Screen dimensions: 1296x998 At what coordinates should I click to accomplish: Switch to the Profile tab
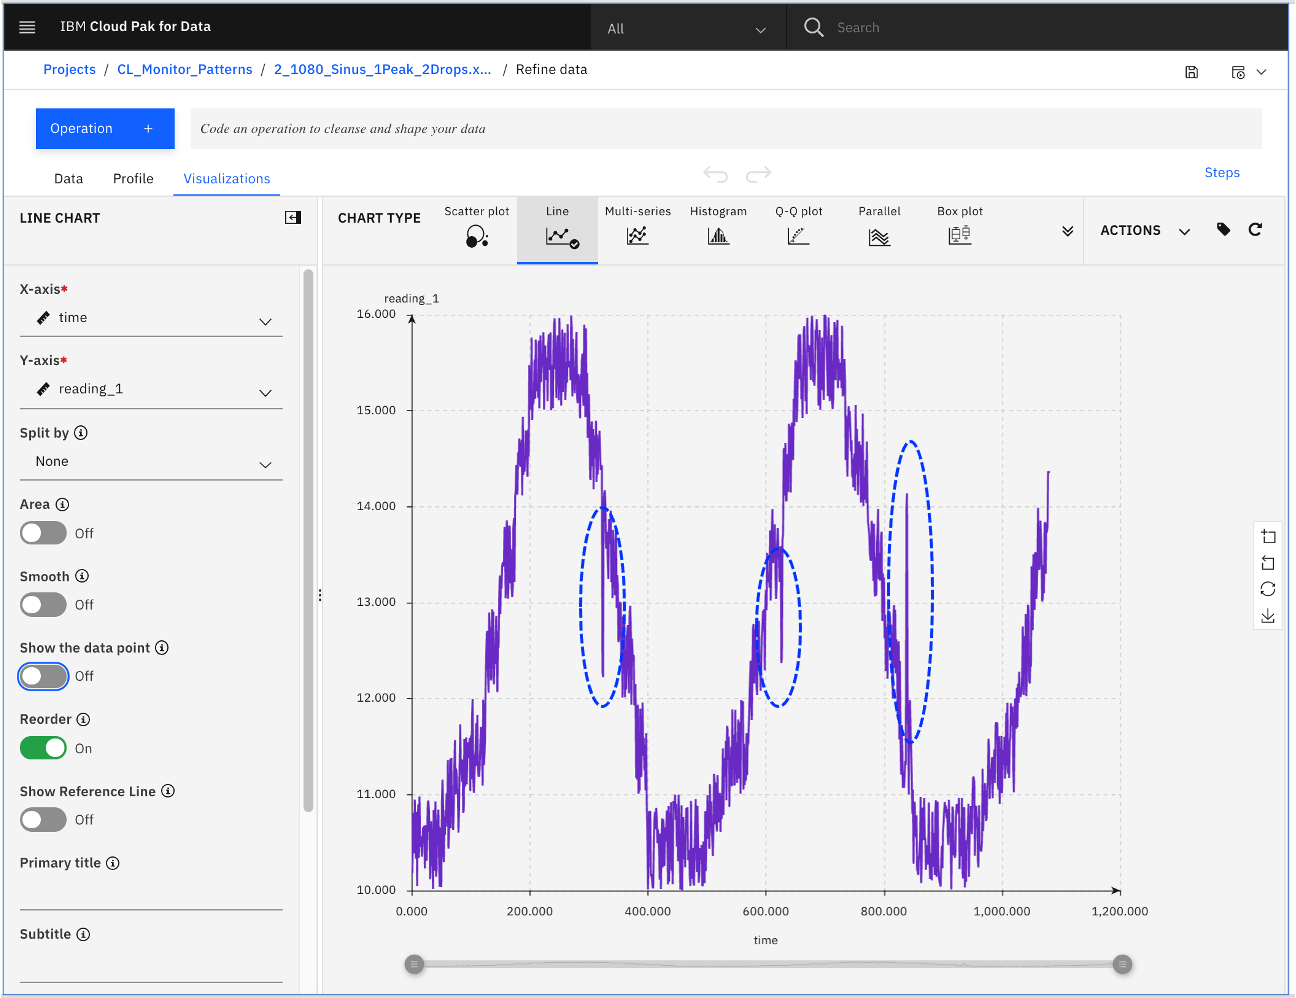pyautogui.click(x=133, y=179)
